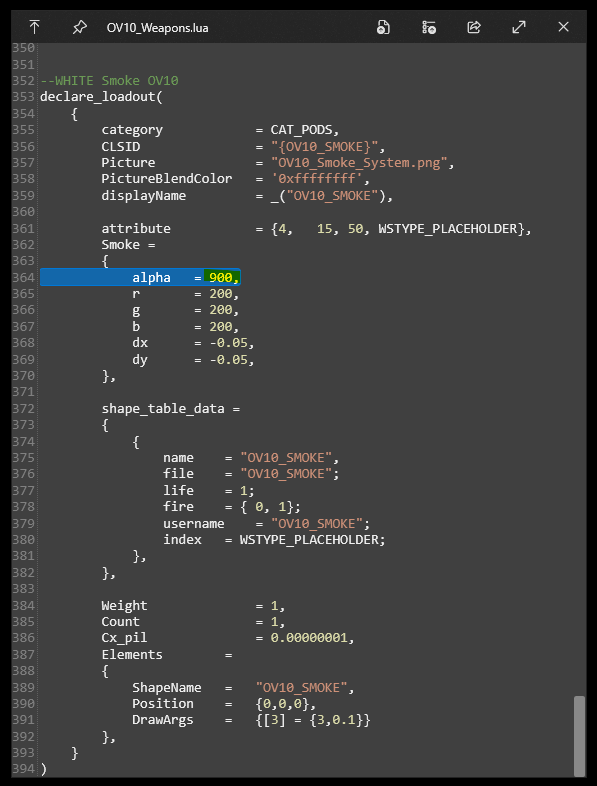This screenshot has height=786, width=597.
Task: Click the symbol list icon in header
Action: 429,27
